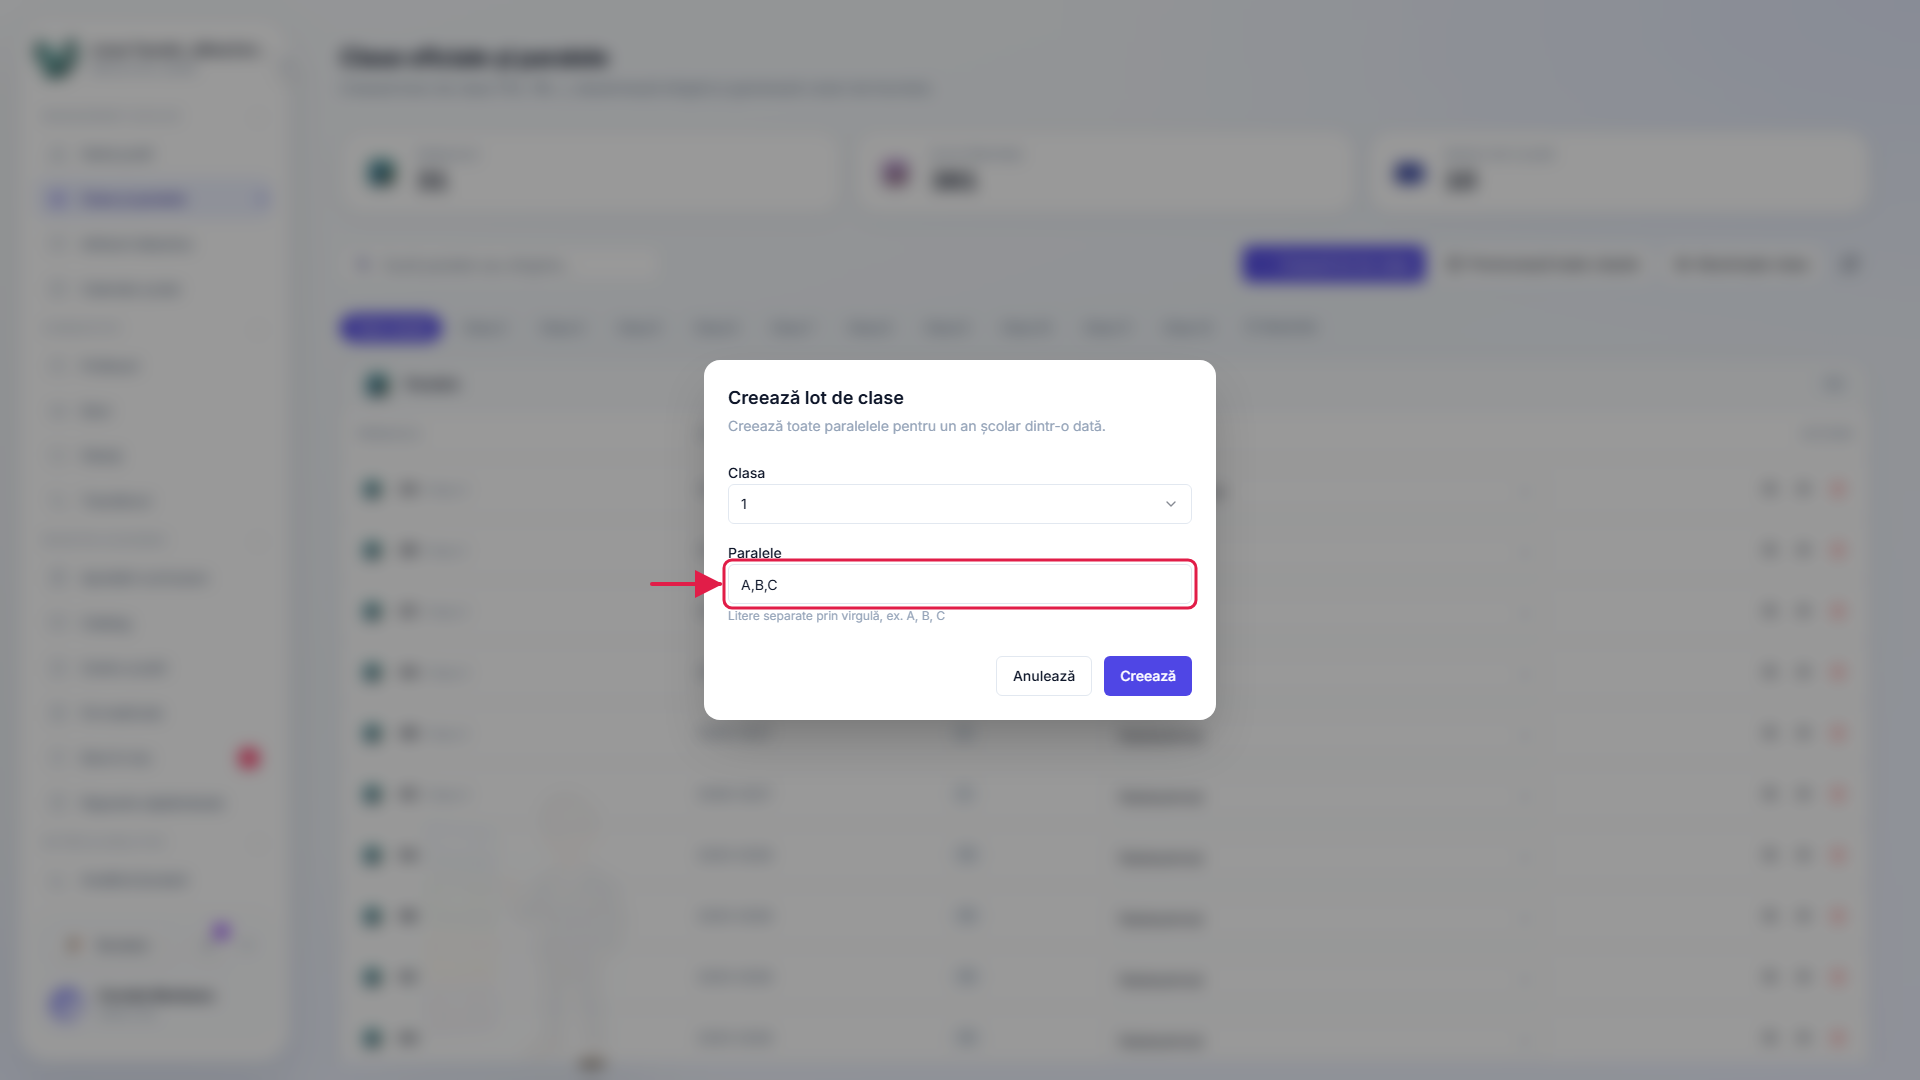Cancel the dialog with Anulează
This screenshot has width=1920, height=1080.
(x=1043, y=676)
